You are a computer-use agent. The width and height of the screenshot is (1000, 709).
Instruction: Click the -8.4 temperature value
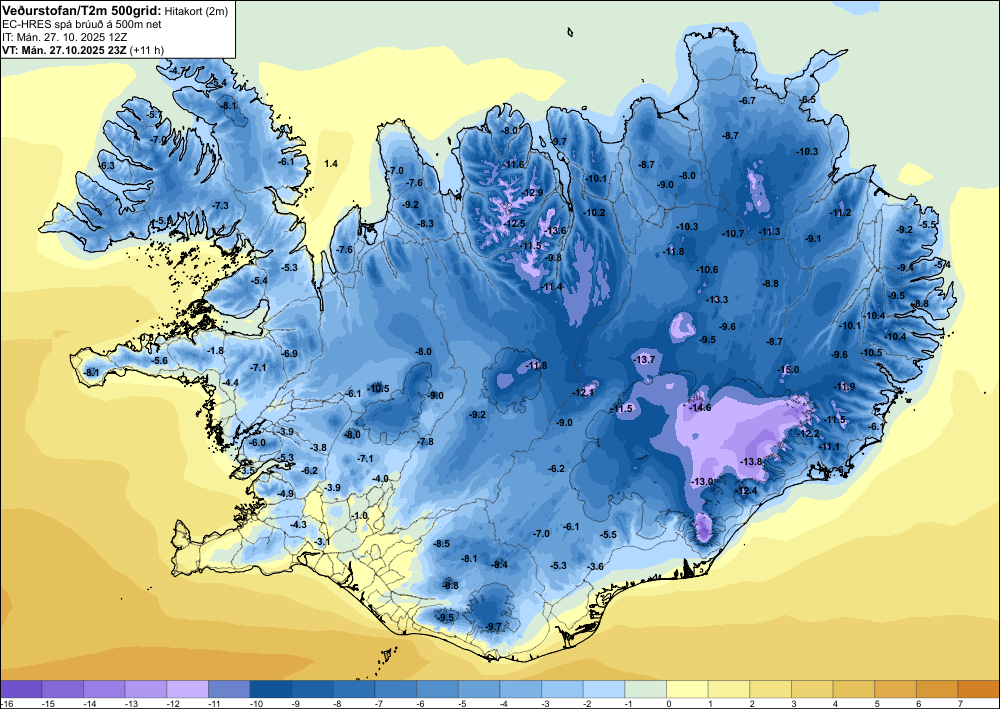[x=499, y=564]
